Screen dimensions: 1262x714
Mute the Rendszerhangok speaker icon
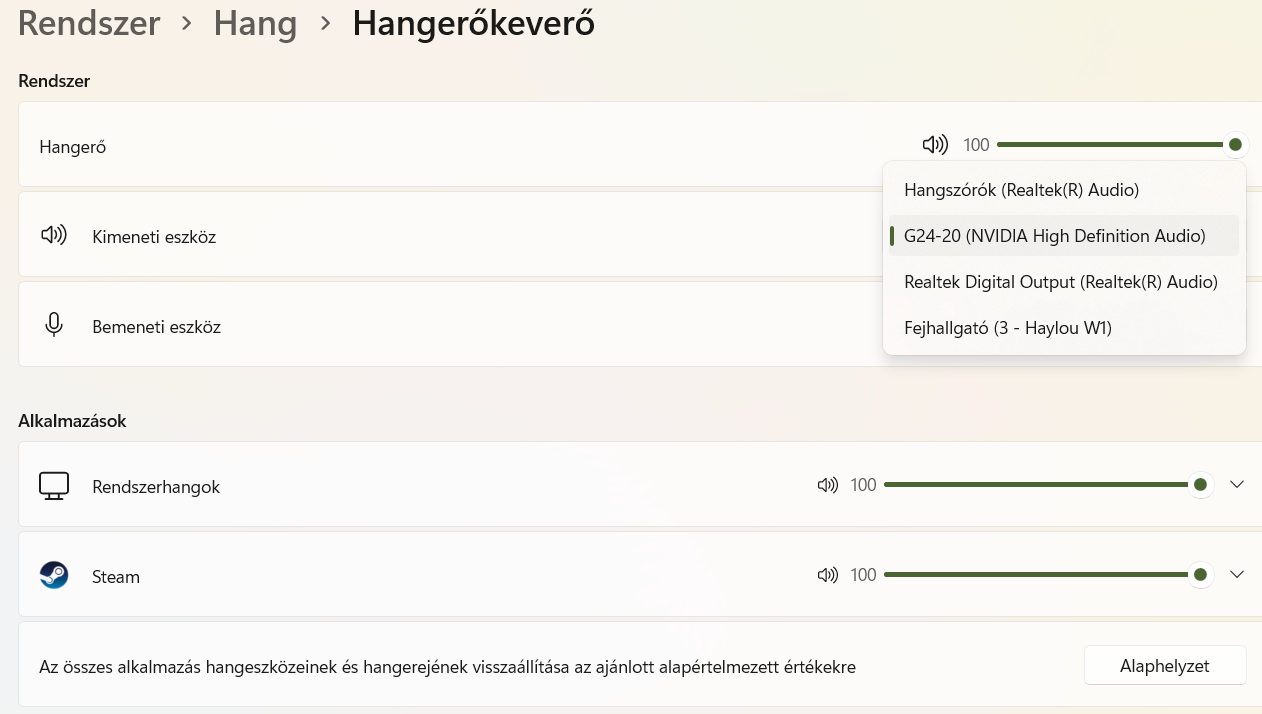coord(827,485)
